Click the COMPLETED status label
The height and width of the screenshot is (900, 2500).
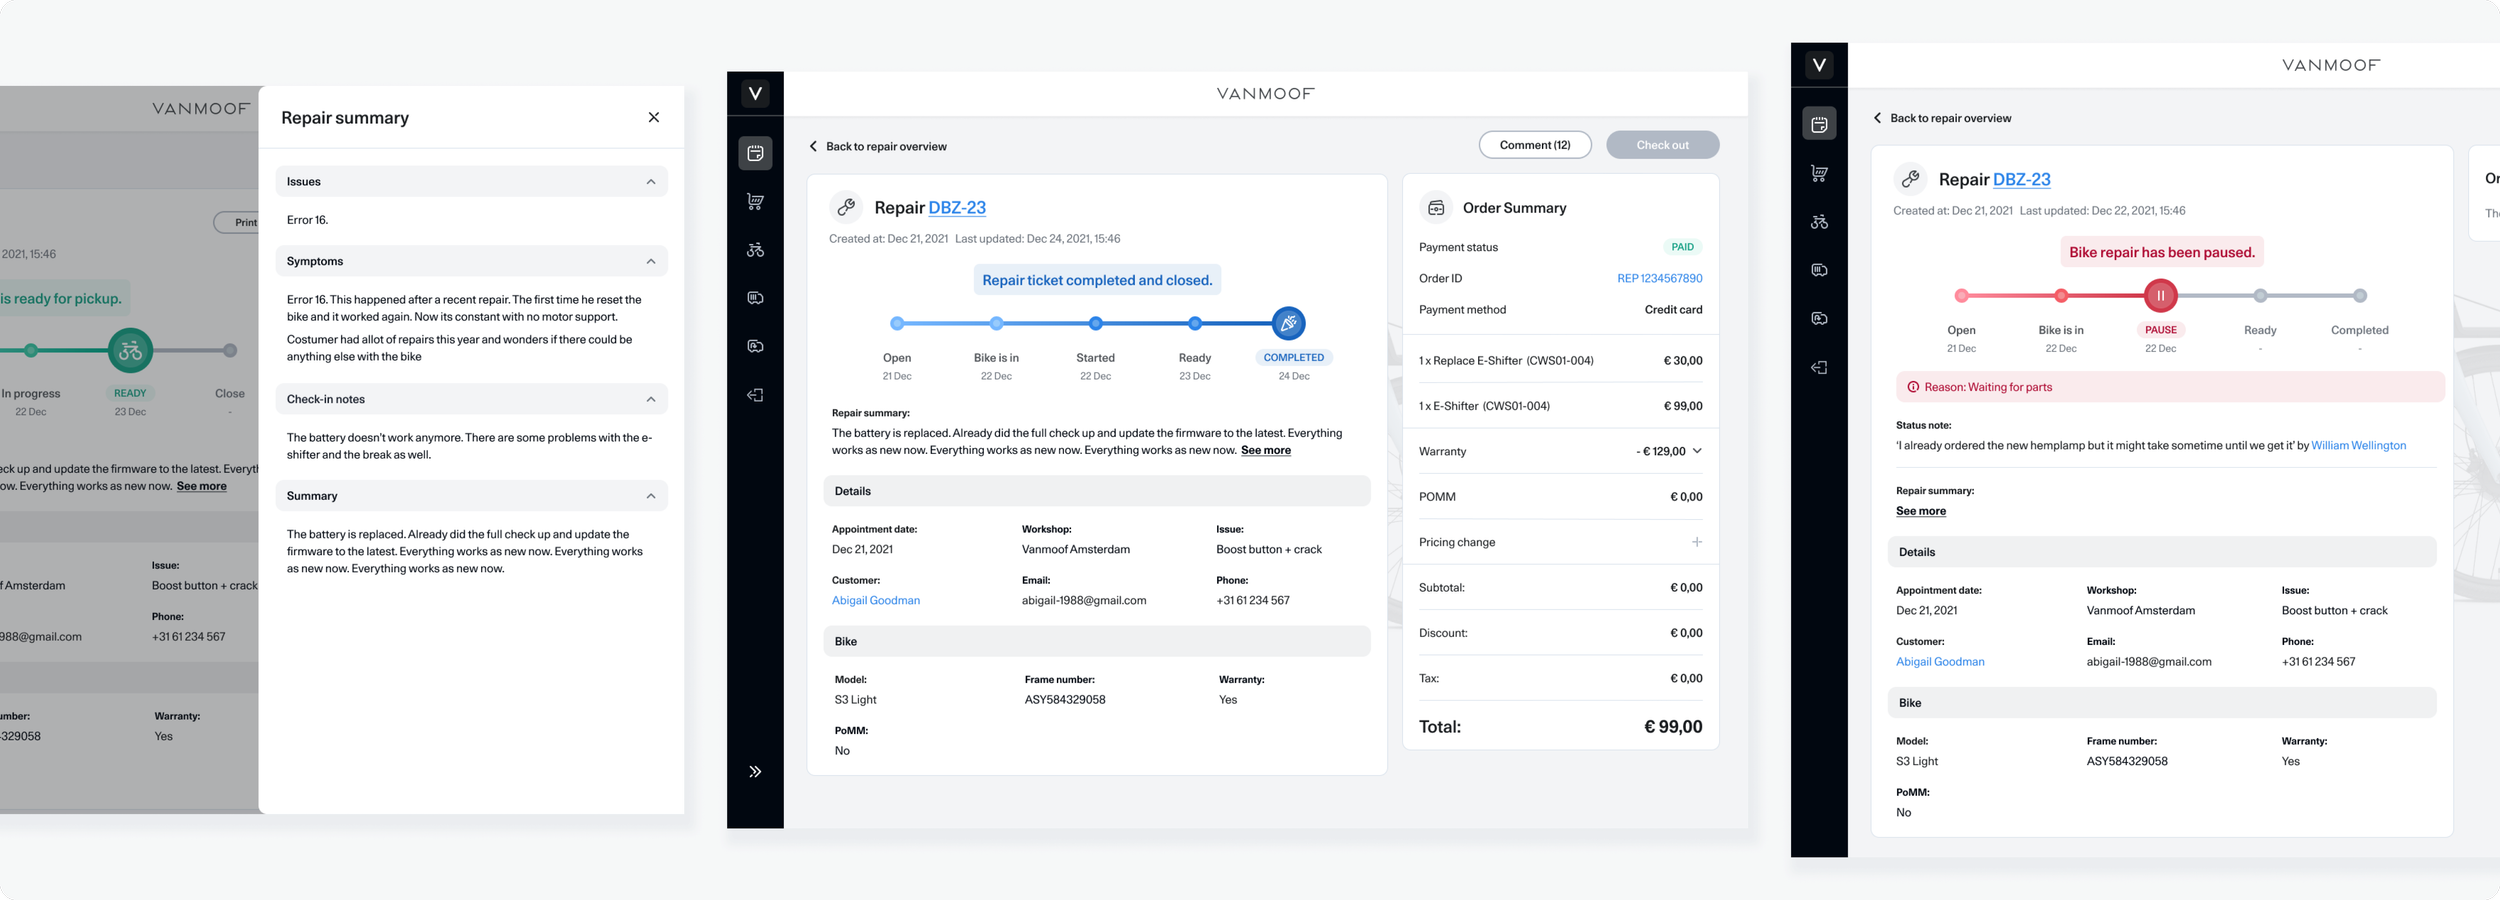pos(1293,357)
